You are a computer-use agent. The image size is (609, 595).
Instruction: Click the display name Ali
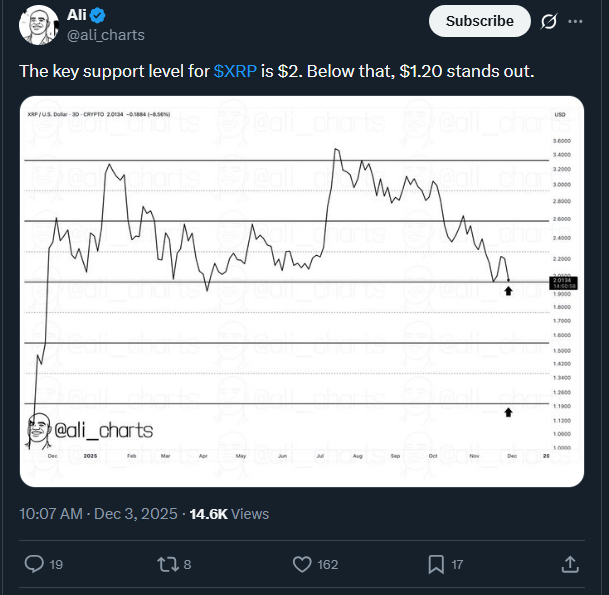(76, 15)
